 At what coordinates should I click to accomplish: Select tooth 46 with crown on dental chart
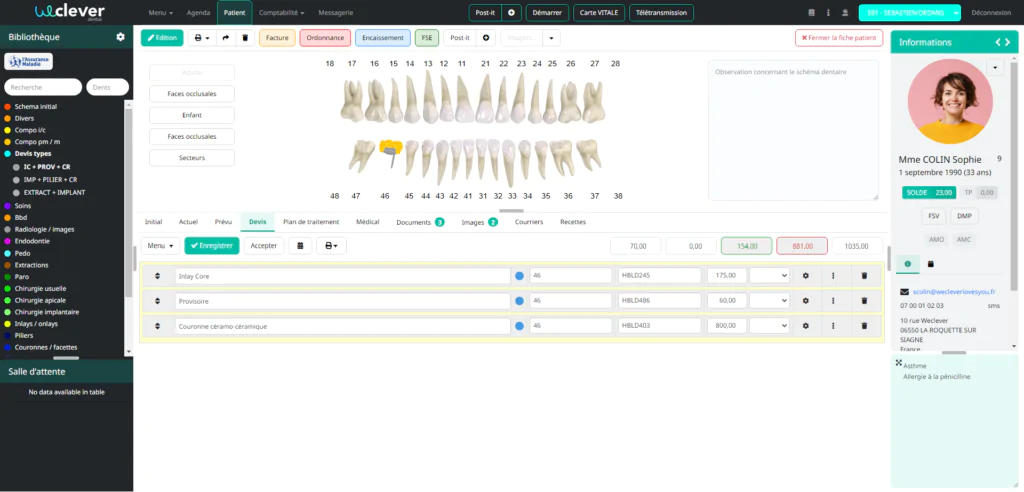click(x=389, y=153)
